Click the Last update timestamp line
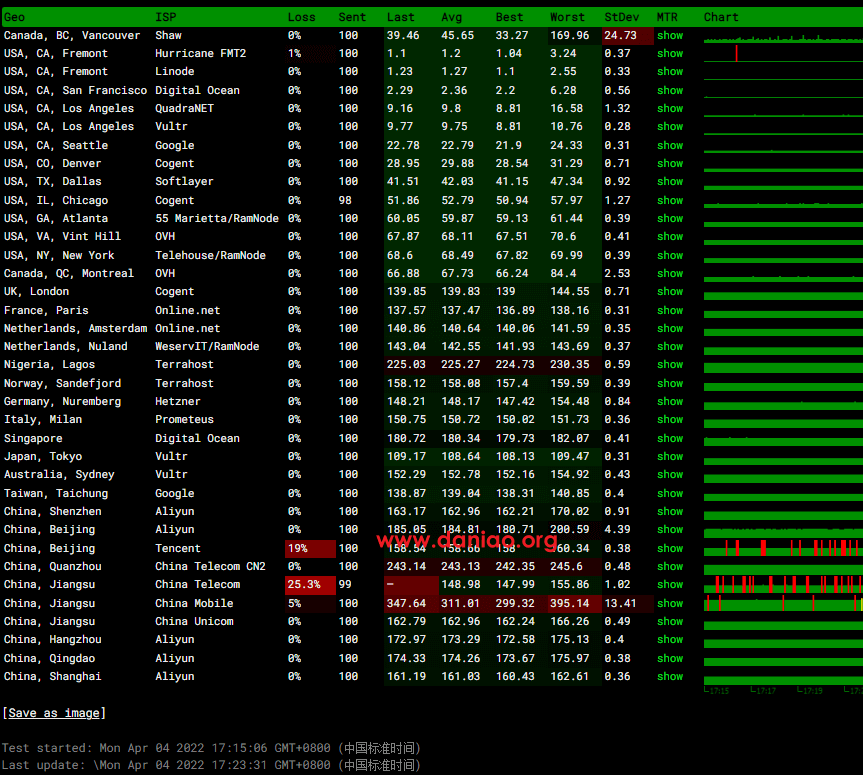The height and width of the screenshot is (775, 863). [x=211, y=765]
